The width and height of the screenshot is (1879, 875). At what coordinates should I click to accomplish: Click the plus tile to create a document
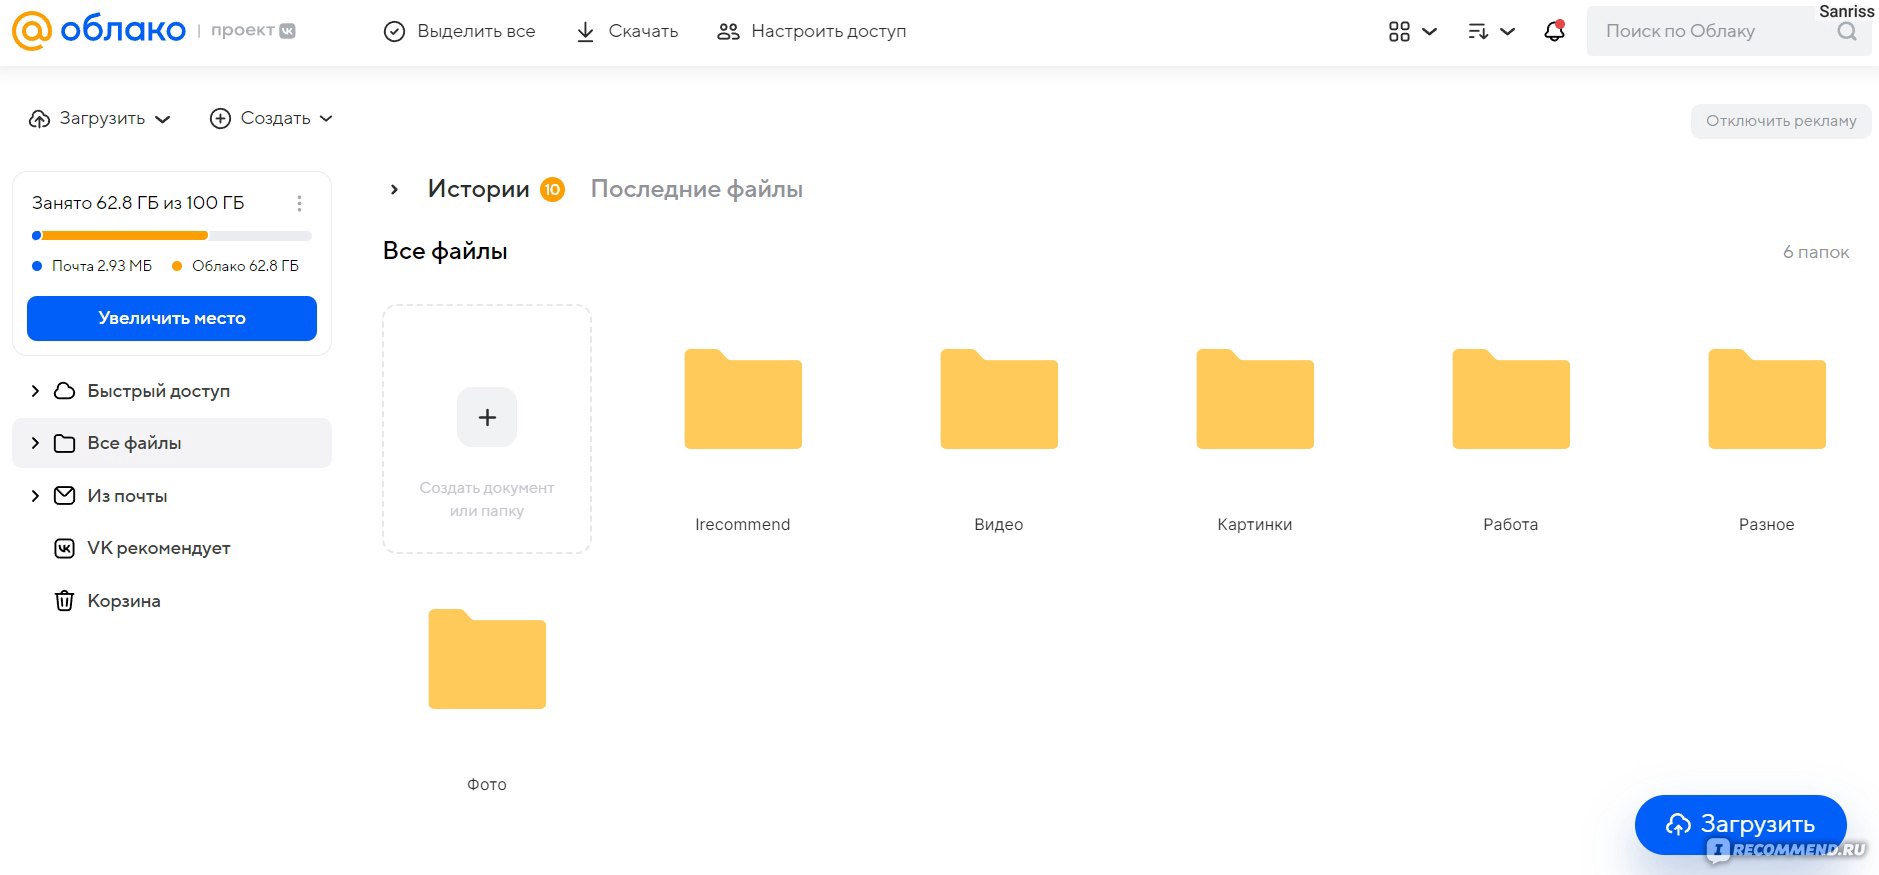487,417
